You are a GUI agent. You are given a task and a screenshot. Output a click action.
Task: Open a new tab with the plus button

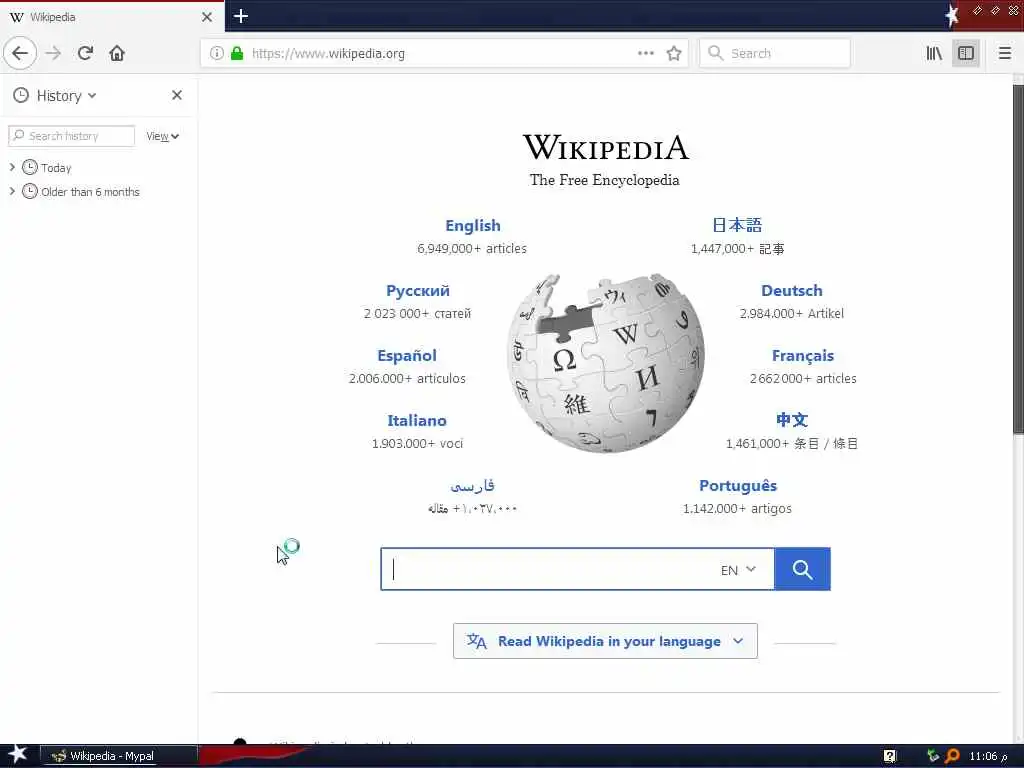click(241, 16)
